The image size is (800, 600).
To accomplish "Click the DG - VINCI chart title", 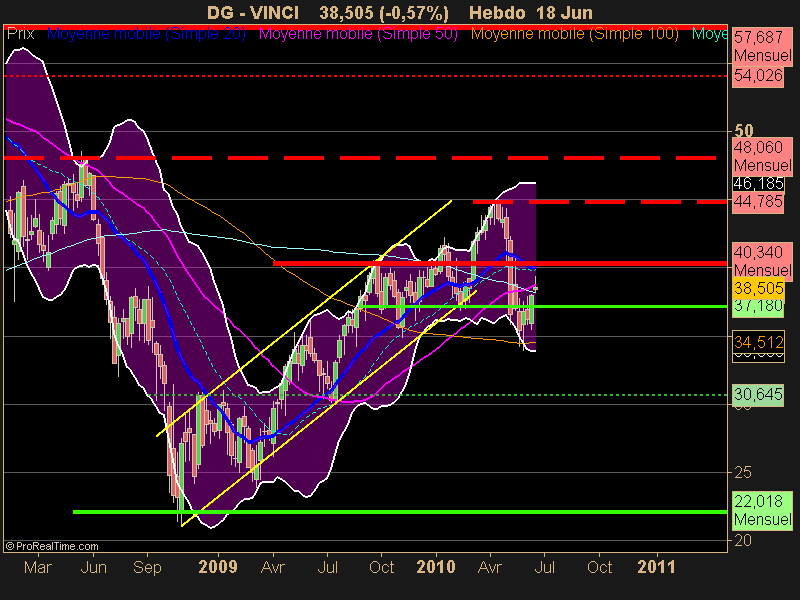I will [253, 12].
